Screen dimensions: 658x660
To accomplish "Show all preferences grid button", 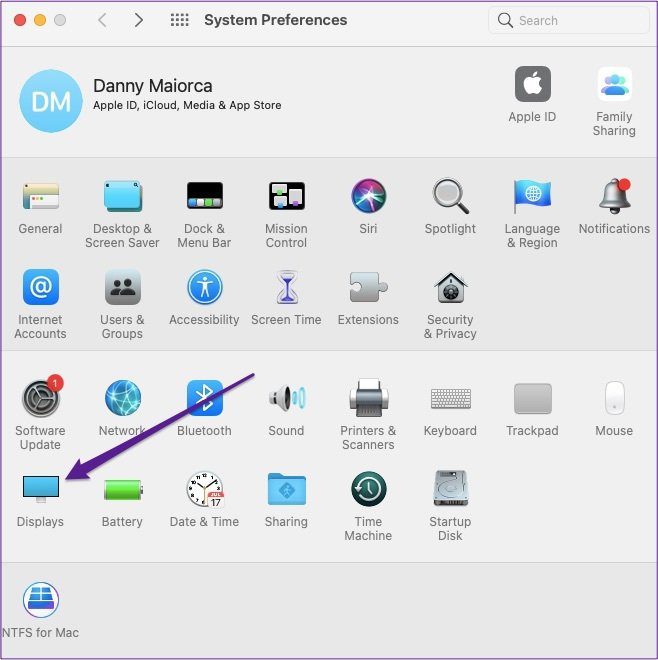I will tap(180, 20).
